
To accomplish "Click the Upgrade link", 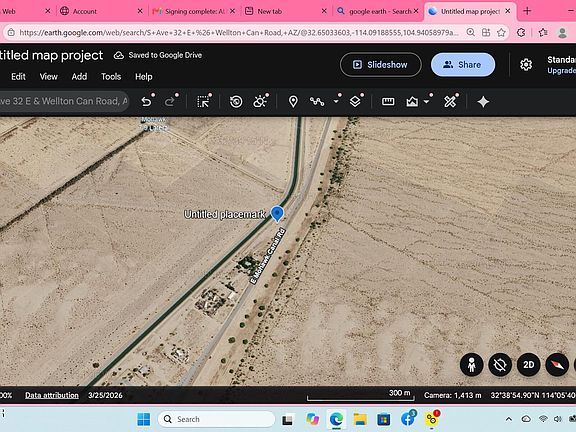I will pos(561,71).
